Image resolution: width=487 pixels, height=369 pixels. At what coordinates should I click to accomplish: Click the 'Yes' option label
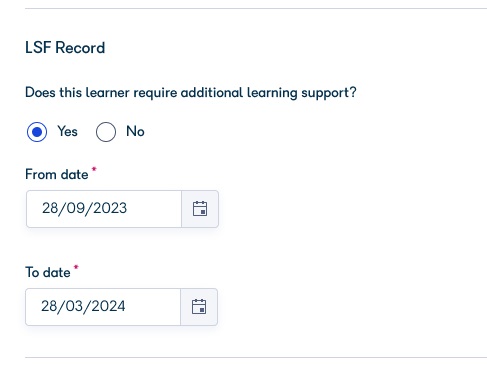pyautogui.click(x=67, y=131)
